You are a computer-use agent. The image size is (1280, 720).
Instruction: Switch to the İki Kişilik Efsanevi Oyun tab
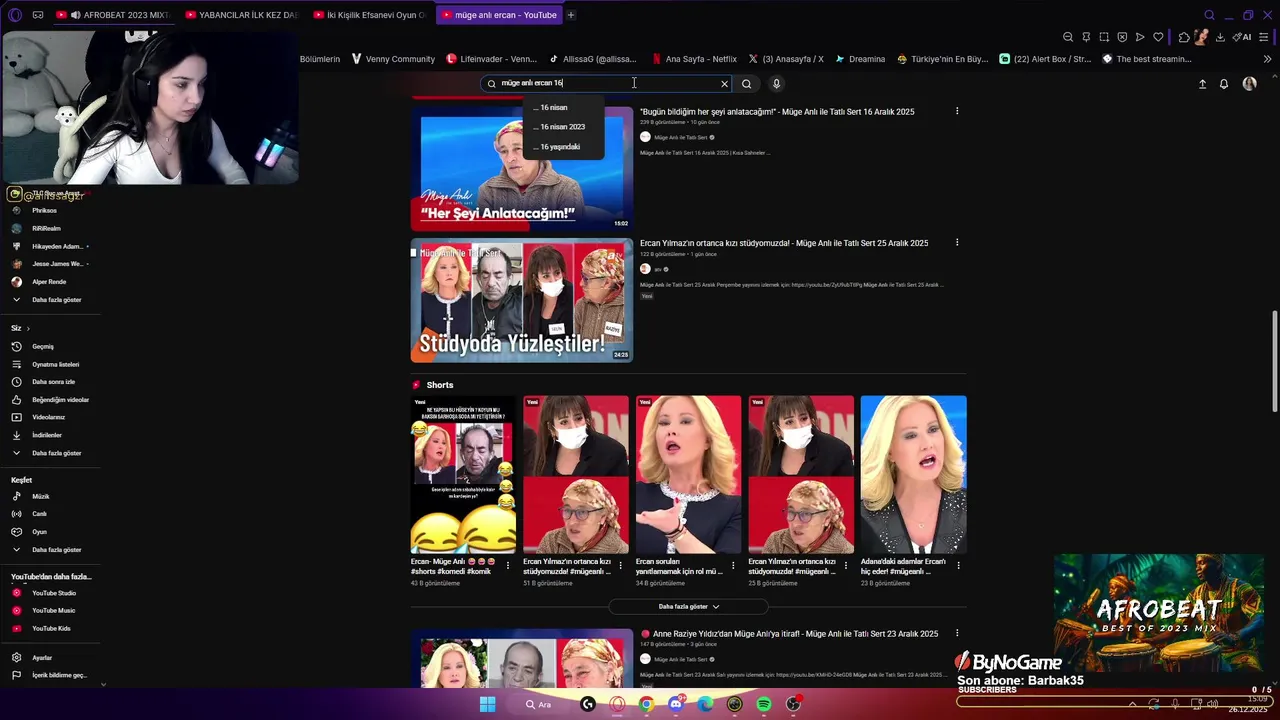(369, 15)
